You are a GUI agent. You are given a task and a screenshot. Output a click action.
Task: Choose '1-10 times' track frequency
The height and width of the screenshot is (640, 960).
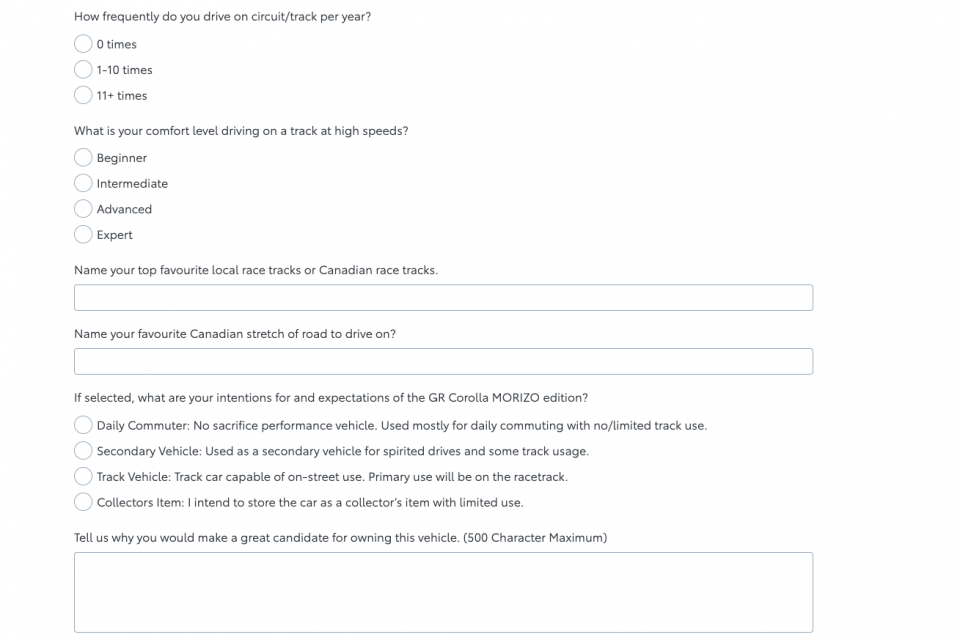tap(83, 70)
